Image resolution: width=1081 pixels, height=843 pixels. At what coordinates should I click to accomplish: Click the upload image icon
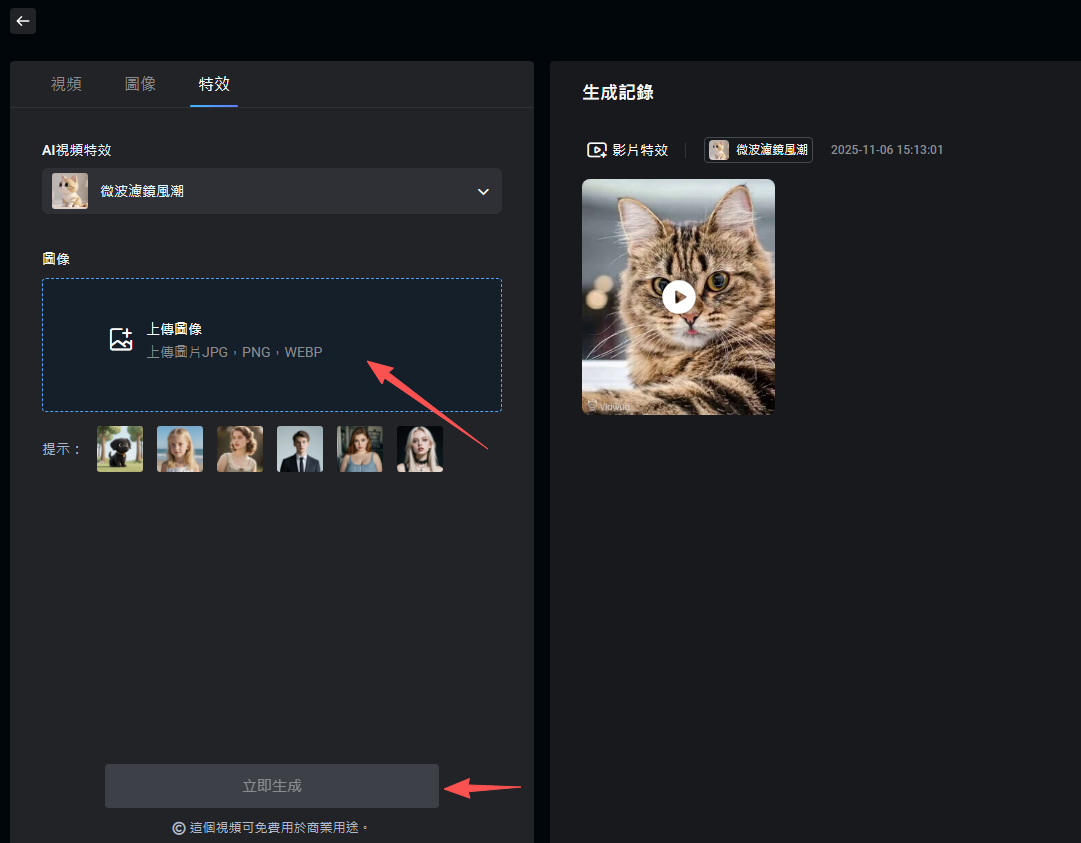coord(121,340)
